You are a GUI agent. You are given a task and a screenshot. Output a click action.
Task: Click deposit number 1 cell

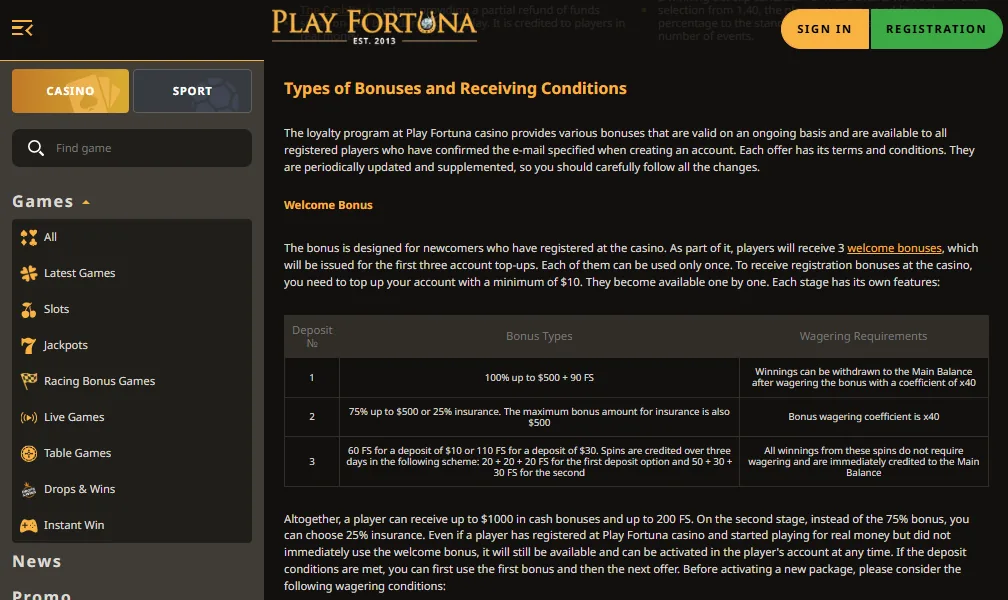coord(312,377)
